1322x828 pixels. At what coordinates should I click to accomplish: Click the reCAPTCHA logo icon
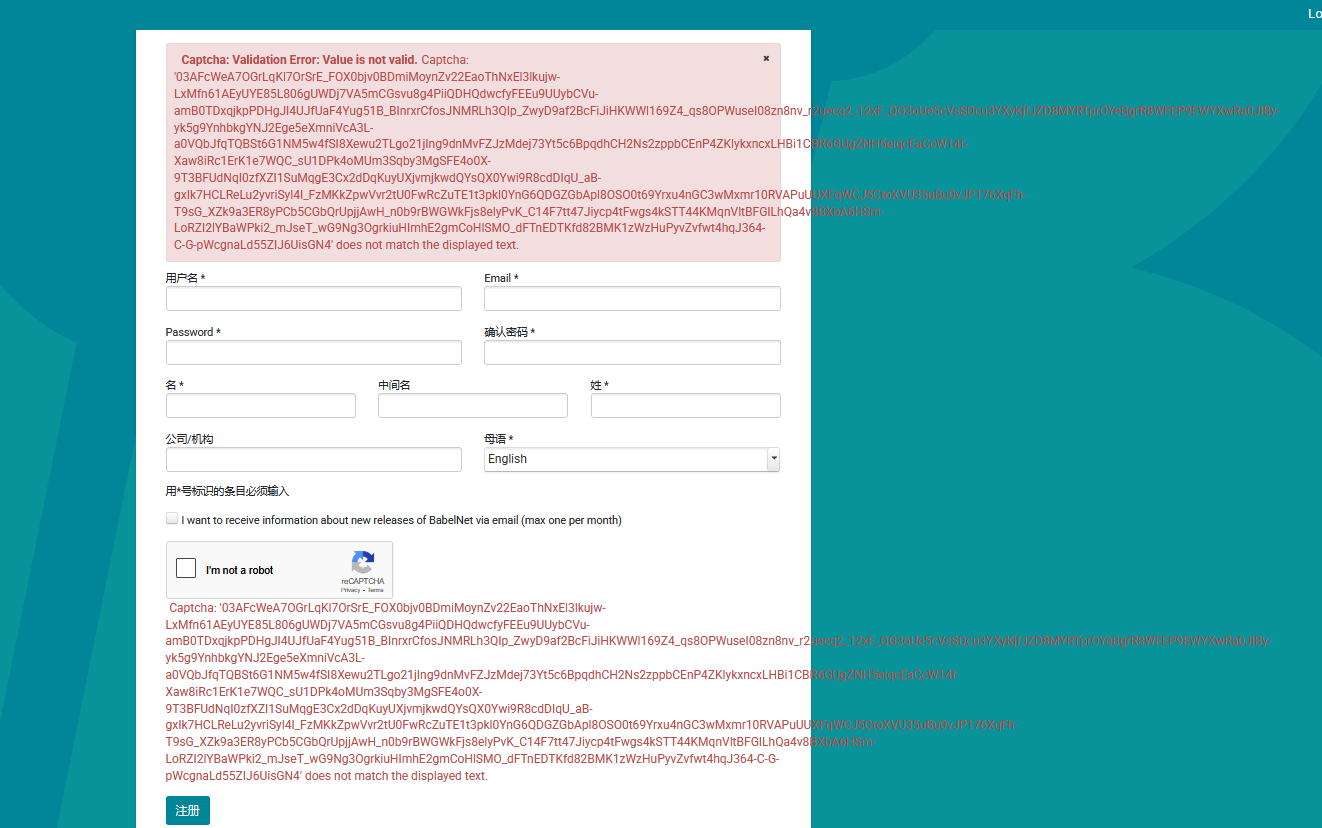363,562
